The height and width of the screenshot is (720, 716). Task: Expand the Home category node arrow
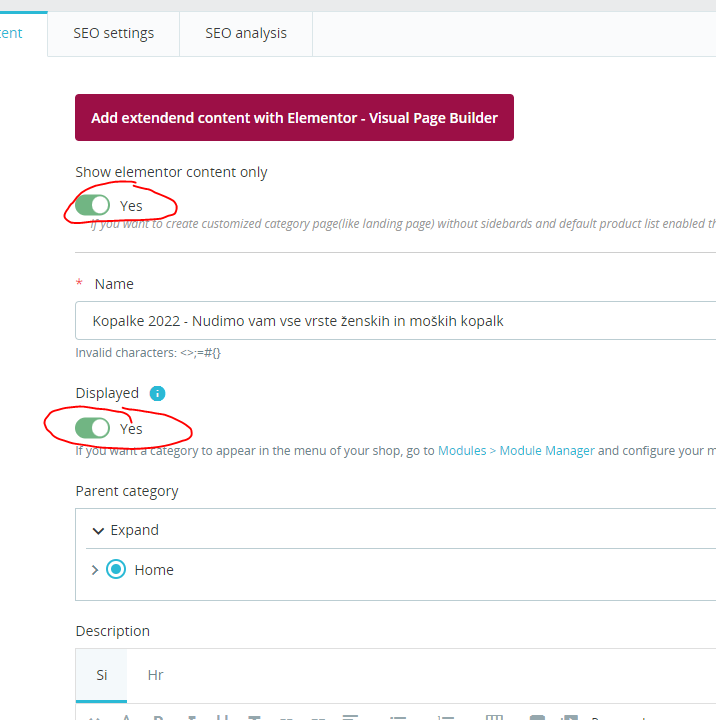point(95,570)
